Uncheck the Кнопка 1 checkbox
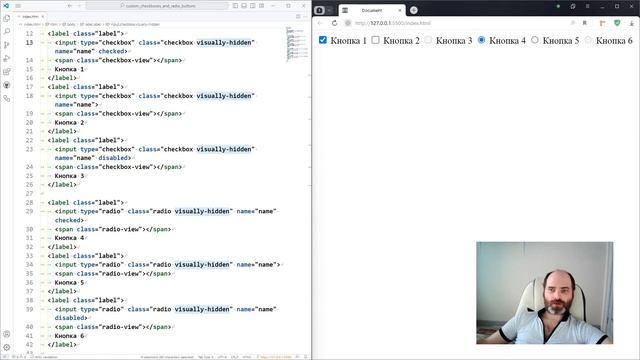 pos(323,40)
